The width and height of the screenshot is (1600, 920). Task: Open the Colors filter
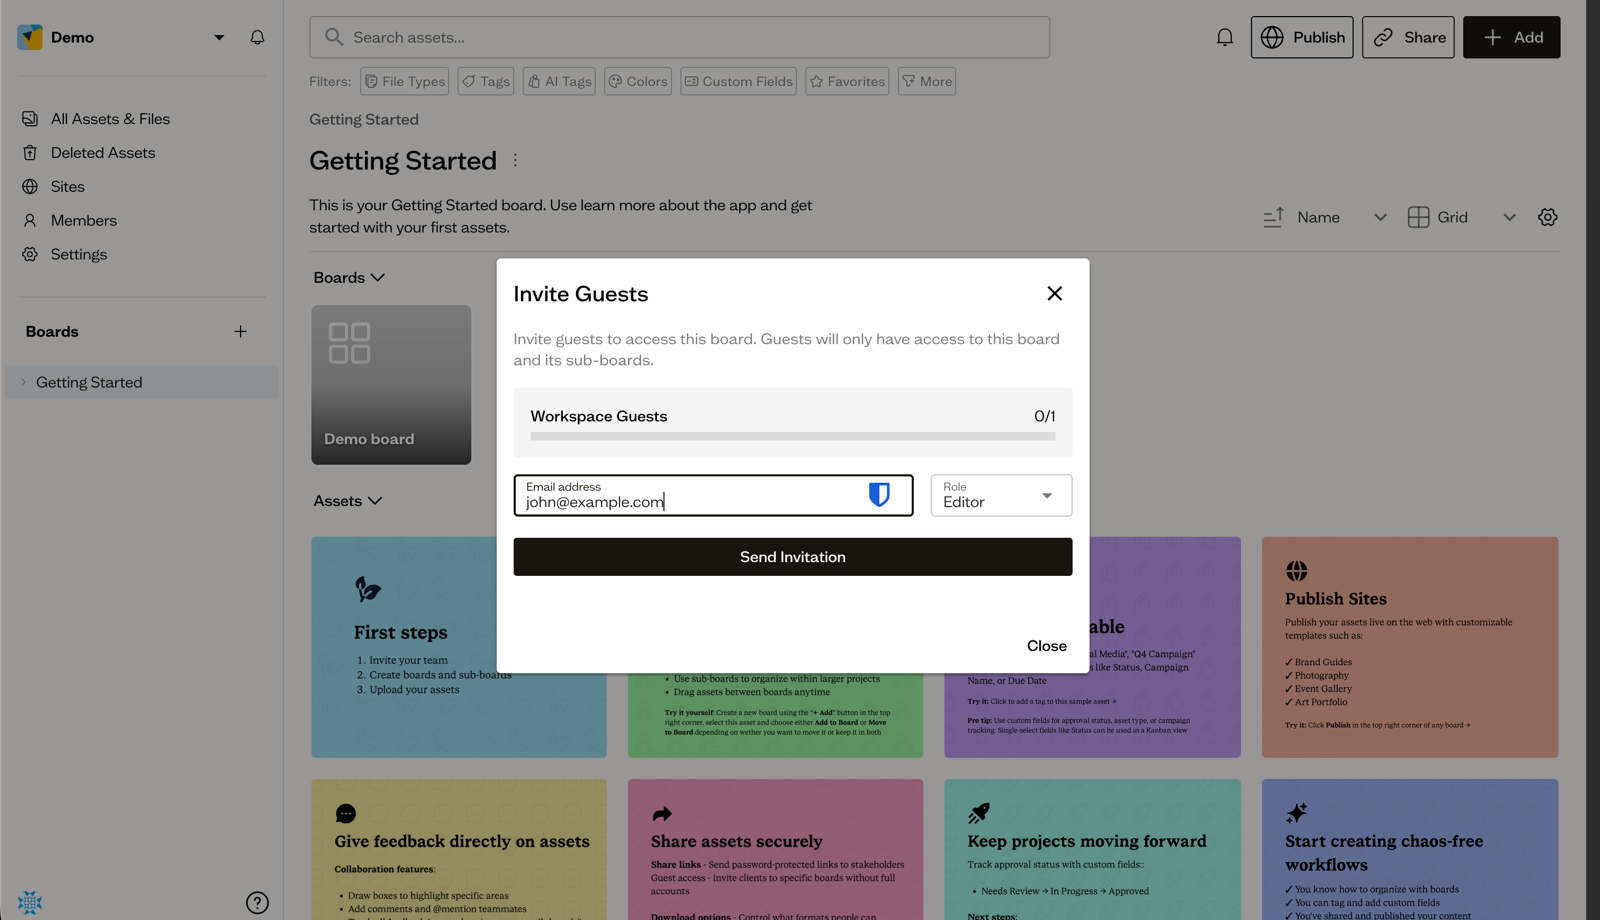click(x=637, y=81)
